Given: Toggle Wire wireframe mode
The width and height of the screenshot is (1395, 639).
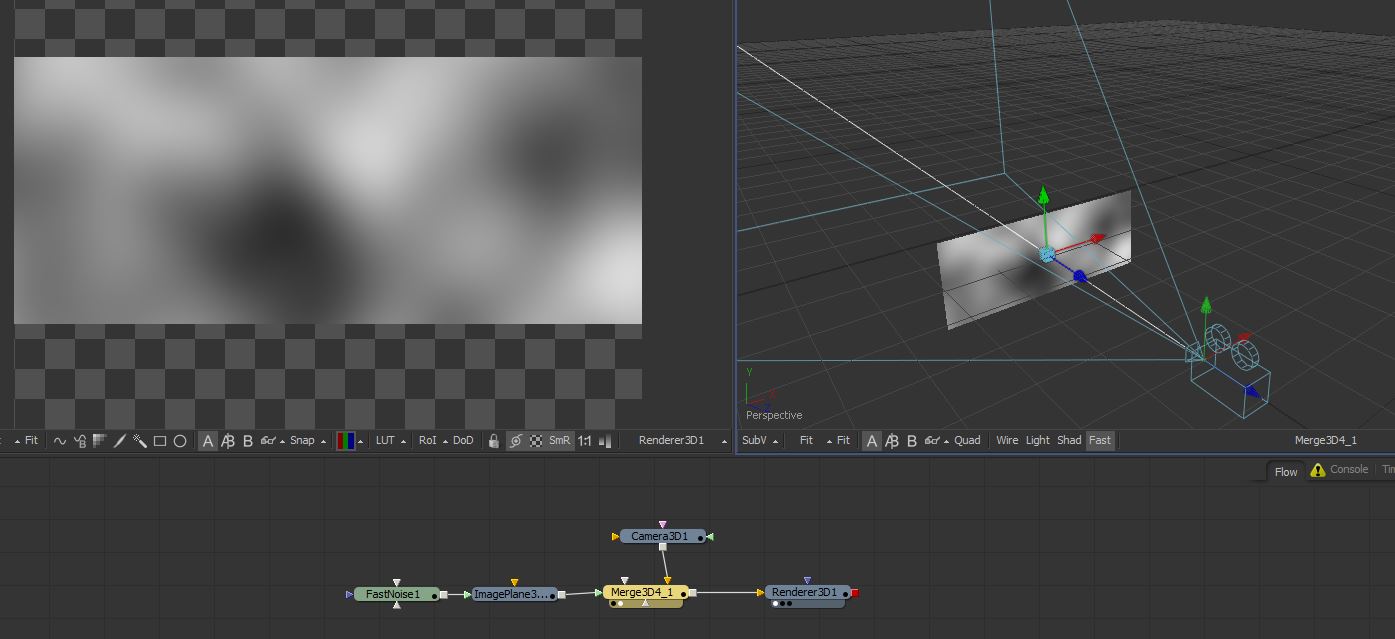Looking at the screenshot, I should click(1007, 440).
